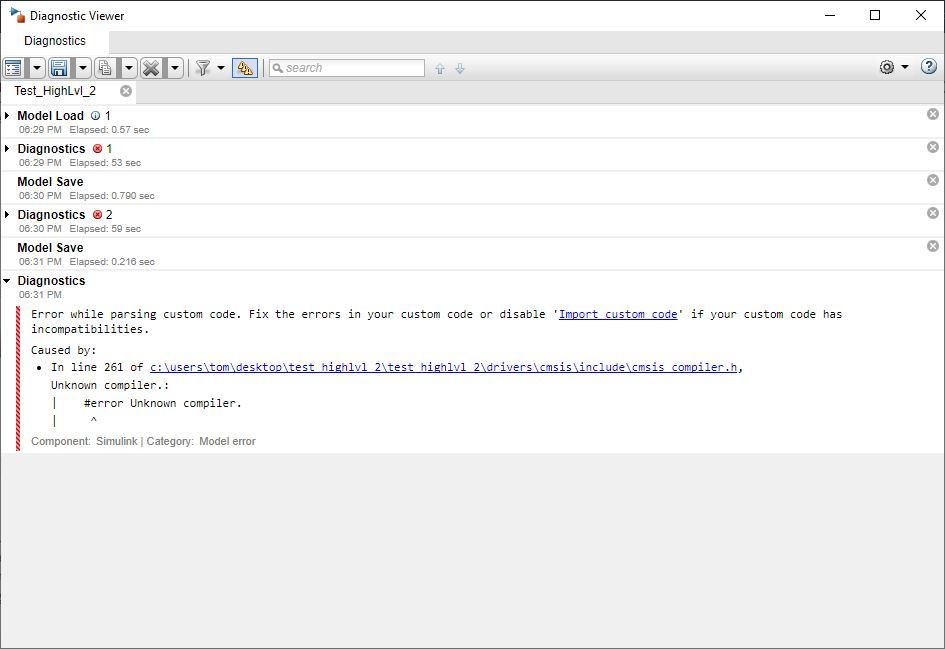945x649 pixels.
Task: Open dropdown arrow beside the save icon
Action: [x=83, y=68]
